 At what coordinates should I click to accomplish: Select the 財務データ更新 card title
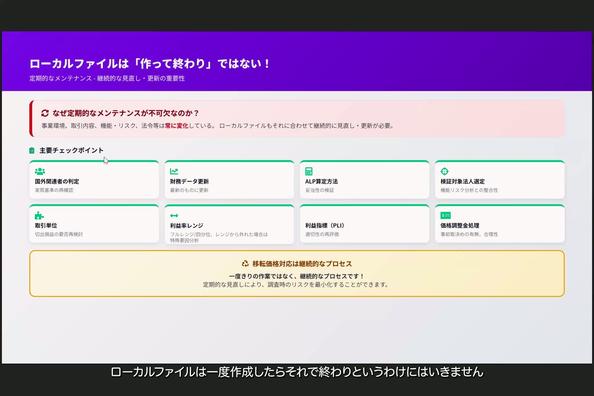click(x=189, y=182)
